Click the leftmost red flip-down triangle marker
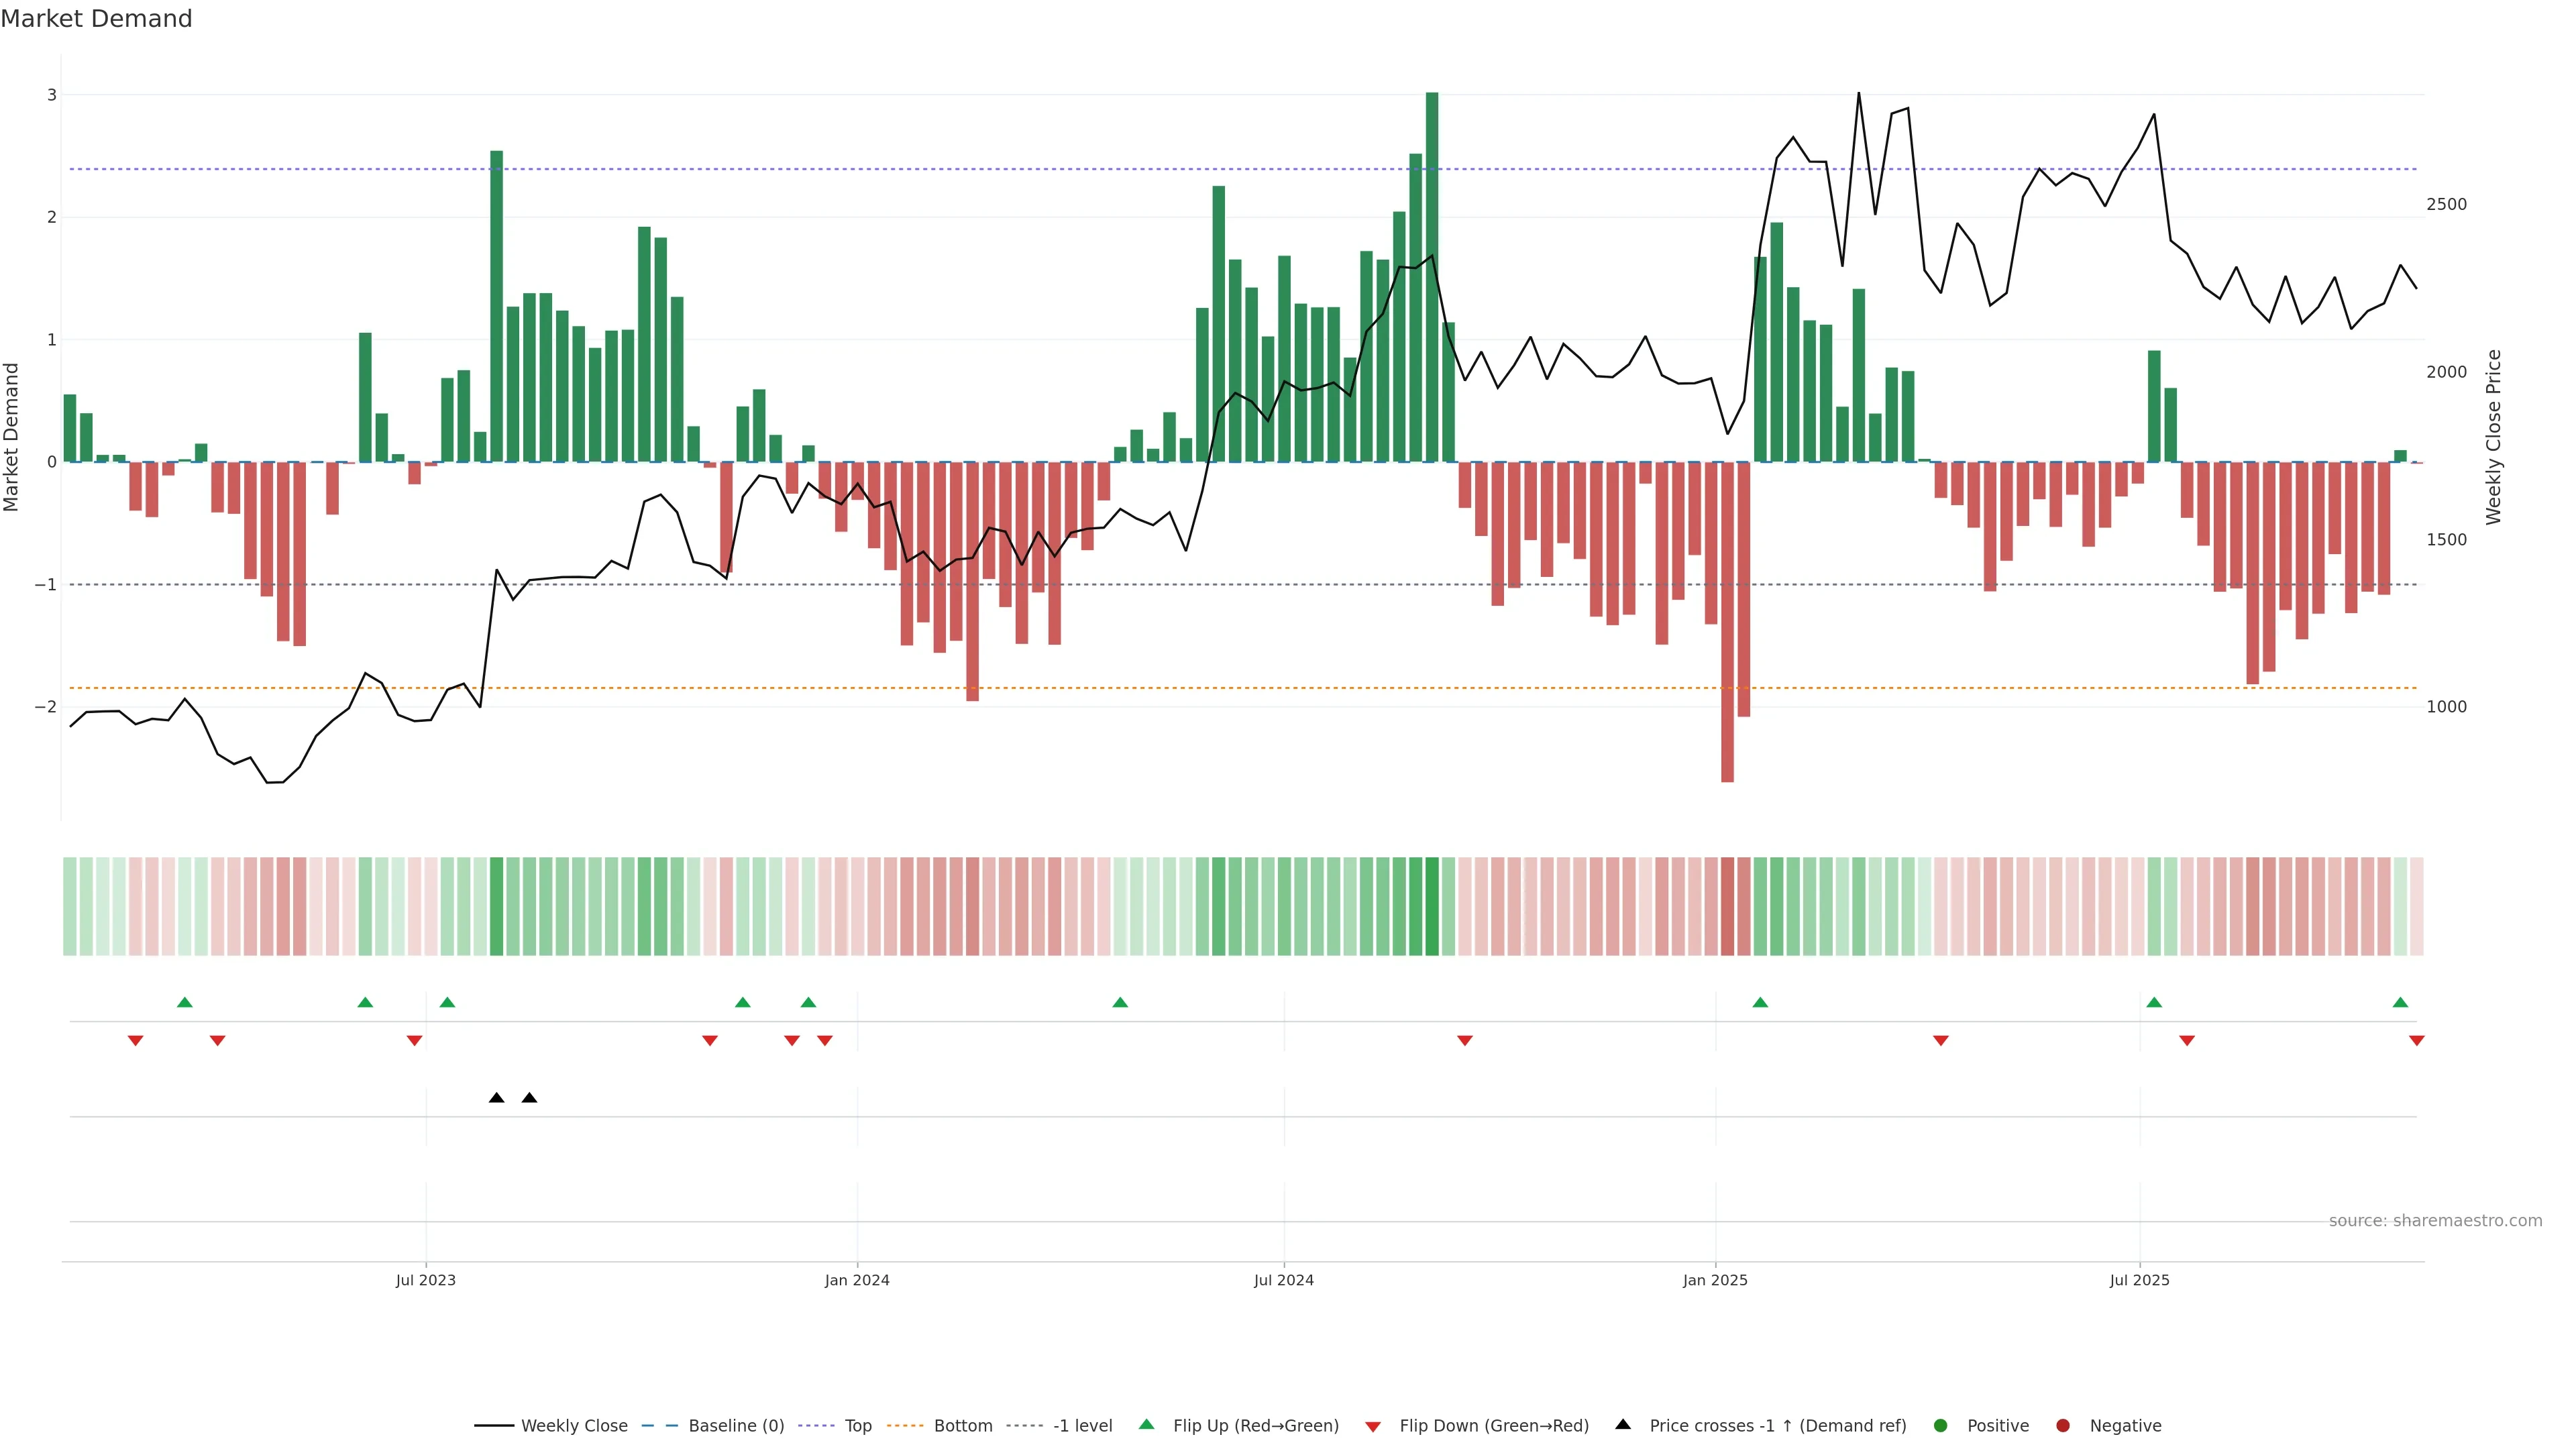The width and height of the screenshot is (2576, 1449). [x=136, y=1041]
